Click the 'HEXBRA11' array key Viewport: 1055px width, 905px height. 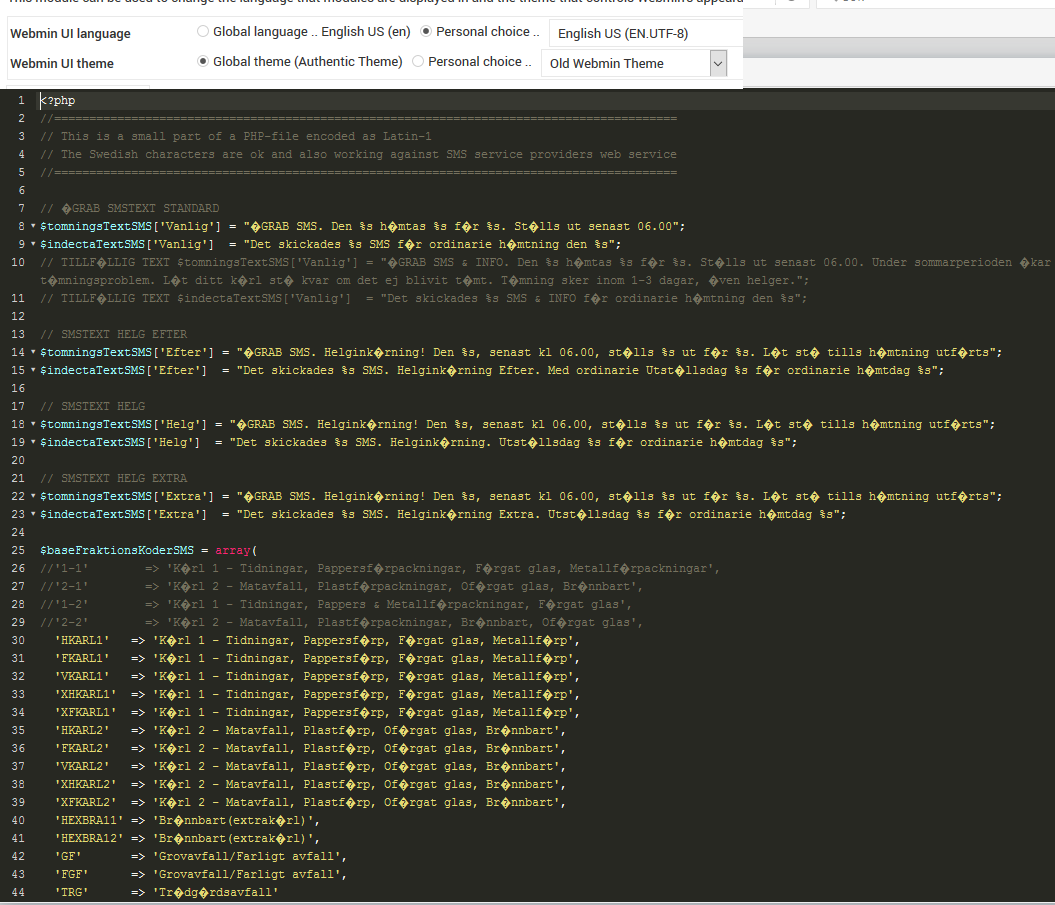[x=89, y=821]
